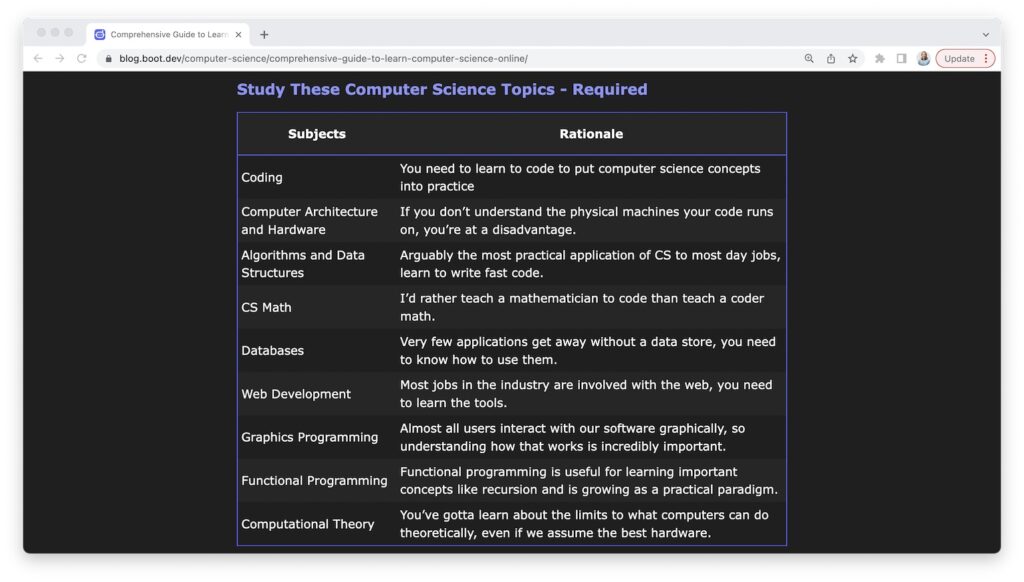Click the 'Study These Computer Science Topics' heading
The width and height of the screenshot is (1024, 582).
click(x=441, y=89)
